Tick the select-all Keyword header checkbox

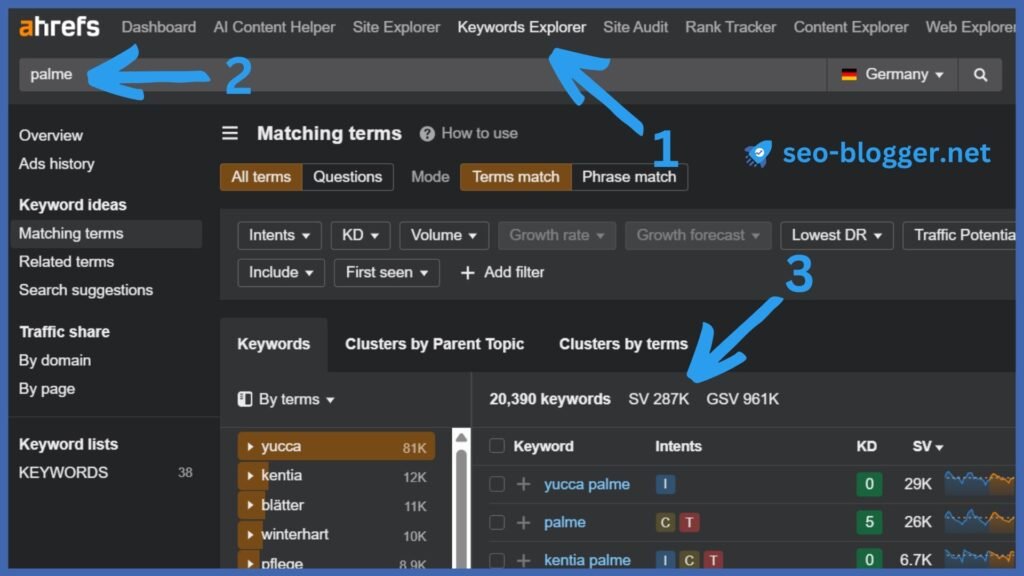497,446
